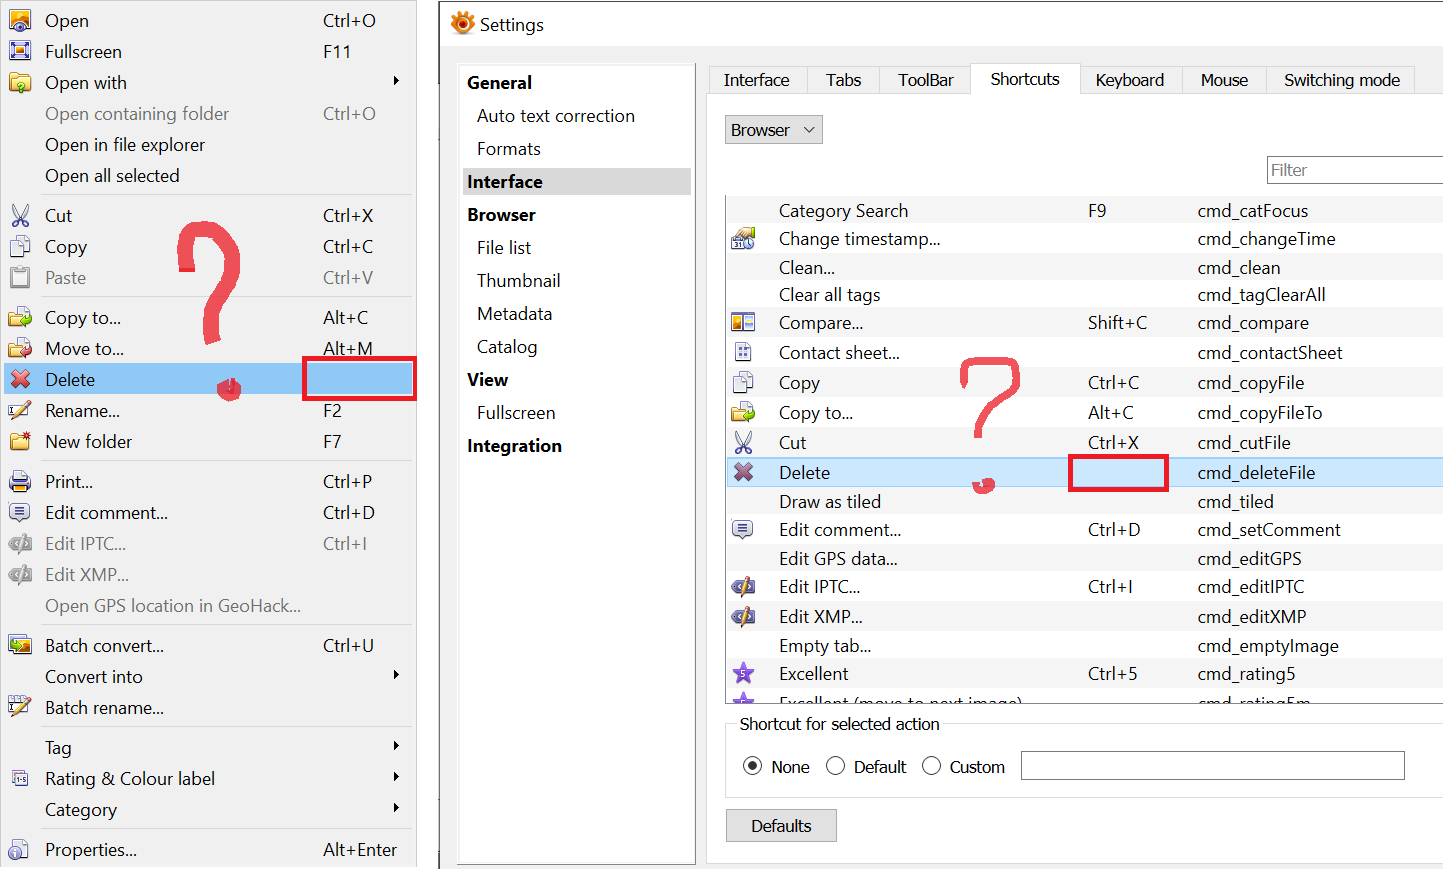Click the Cut scissors icon in context menu
Screen dimensions: 1443x869
20,215
